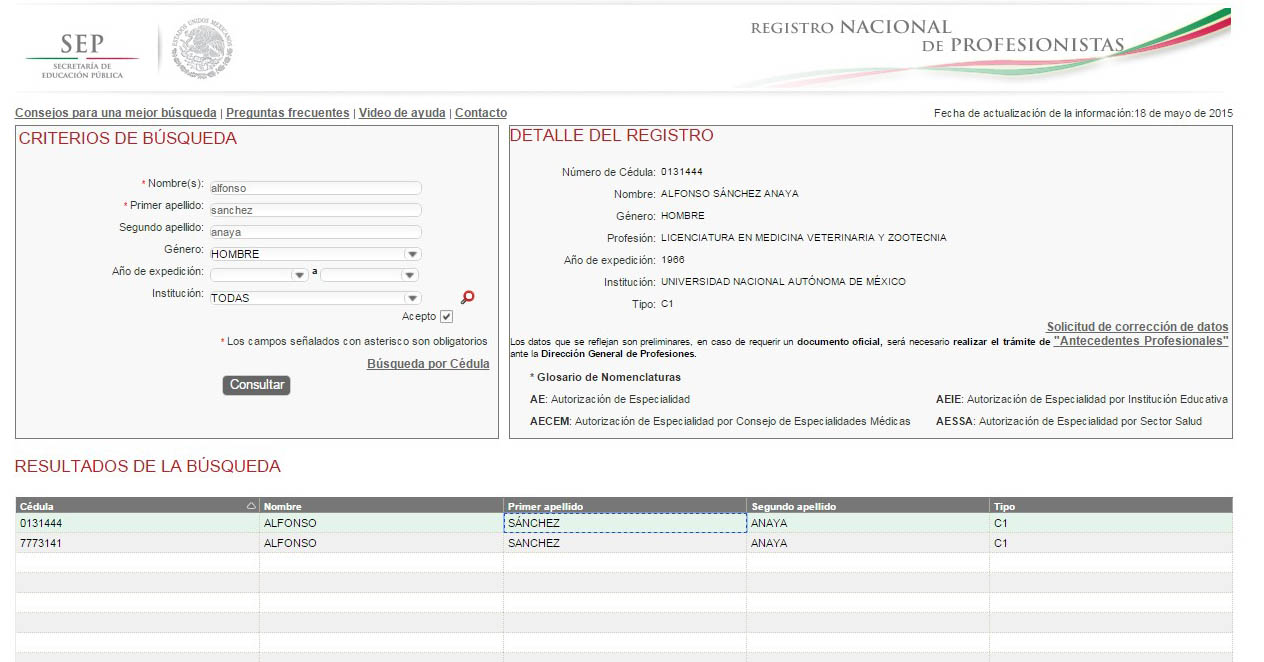Click the sort arrow in Cédula column header

pos(251,506)
